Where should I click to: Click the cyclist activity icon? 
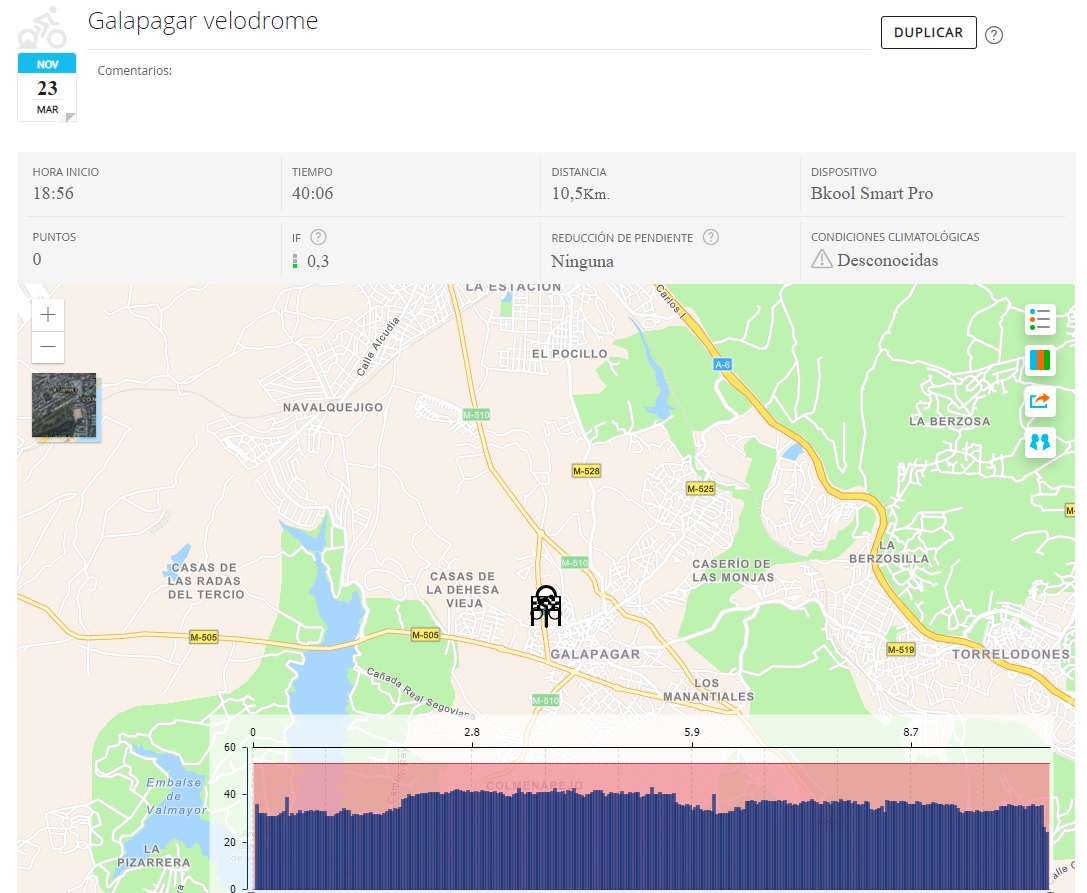[43, 28]
